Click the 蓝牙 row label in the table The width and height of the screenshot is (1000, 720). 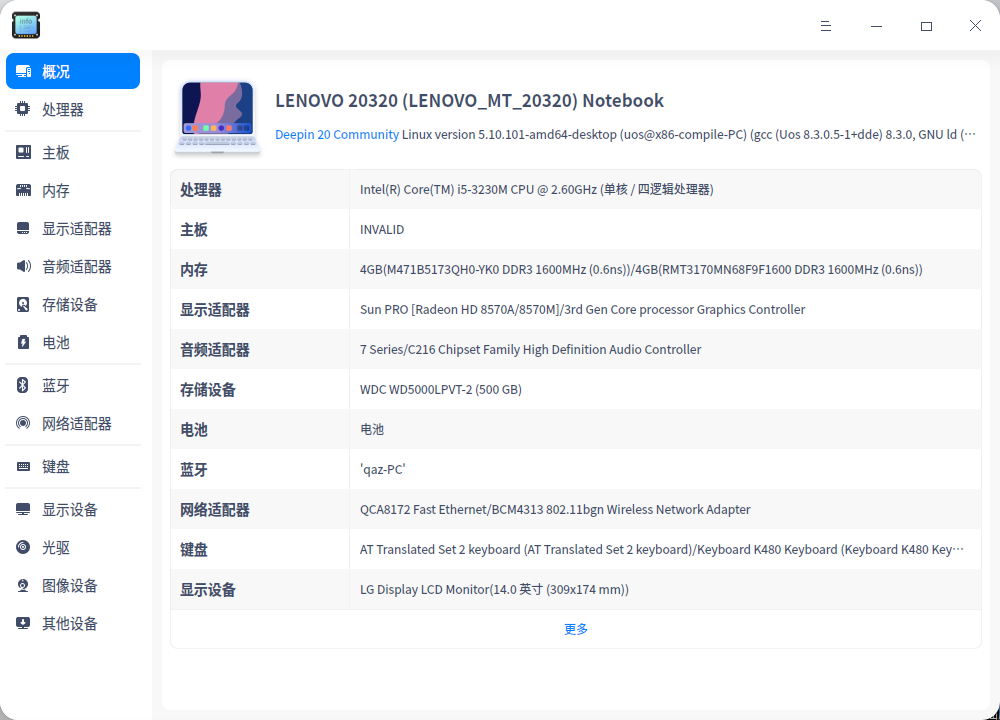[x=194, y=470]
